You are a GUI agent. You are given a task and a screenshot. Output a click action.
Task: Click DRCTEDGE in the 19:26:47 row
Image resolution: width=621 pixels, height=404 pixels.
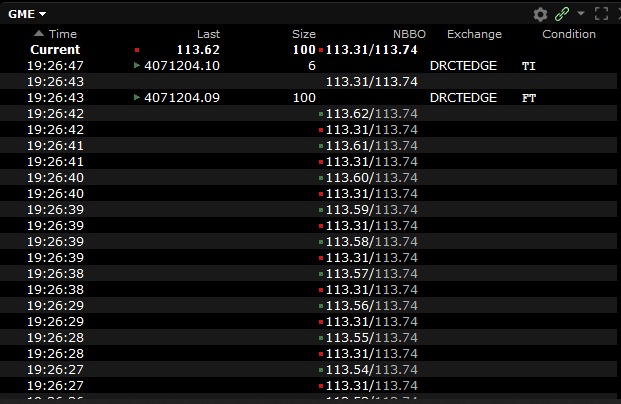pyautogui.click(x=463, y=66)
